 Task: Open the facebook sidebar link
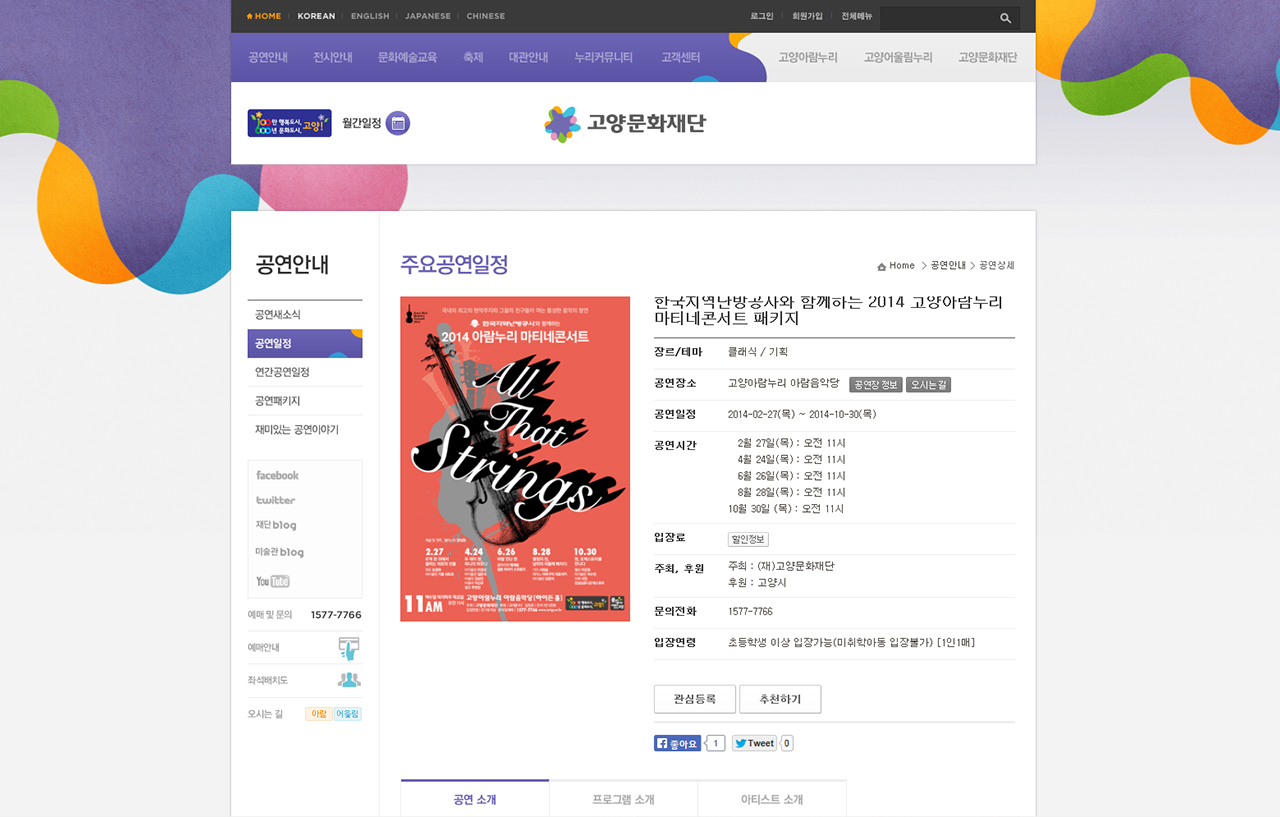pos(277,475)
